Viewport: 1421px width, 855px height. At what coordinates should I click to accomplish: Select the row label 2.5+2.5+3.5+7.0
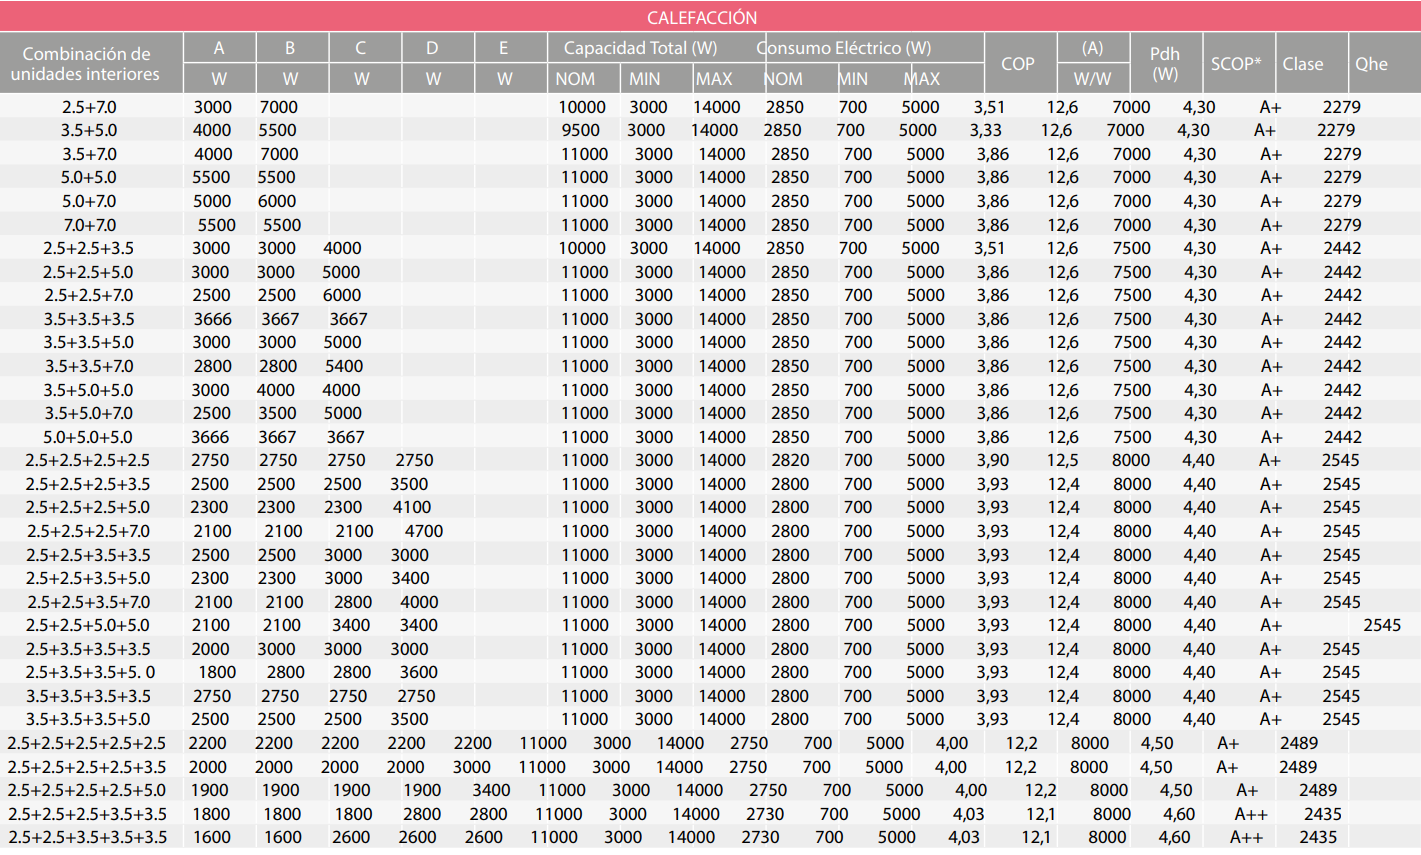tap(88, 602)
